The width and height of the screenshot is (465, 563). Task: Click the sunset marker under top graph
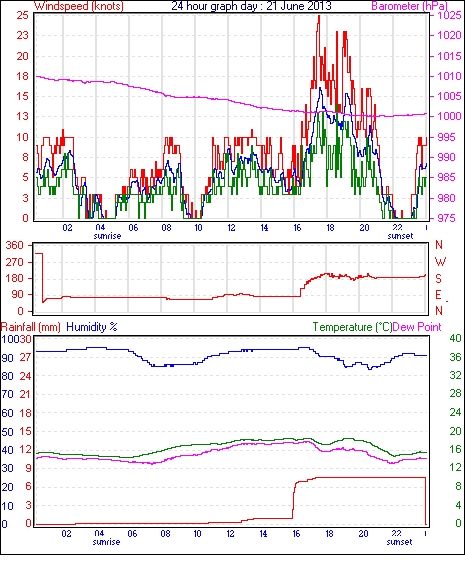pyautogui.click(x=400, y=236)
